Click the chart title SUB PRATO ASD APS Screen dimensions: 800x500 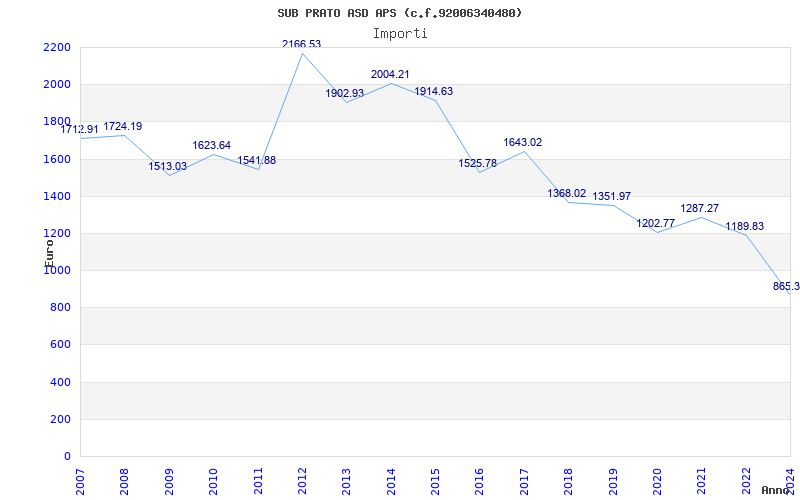400,13
